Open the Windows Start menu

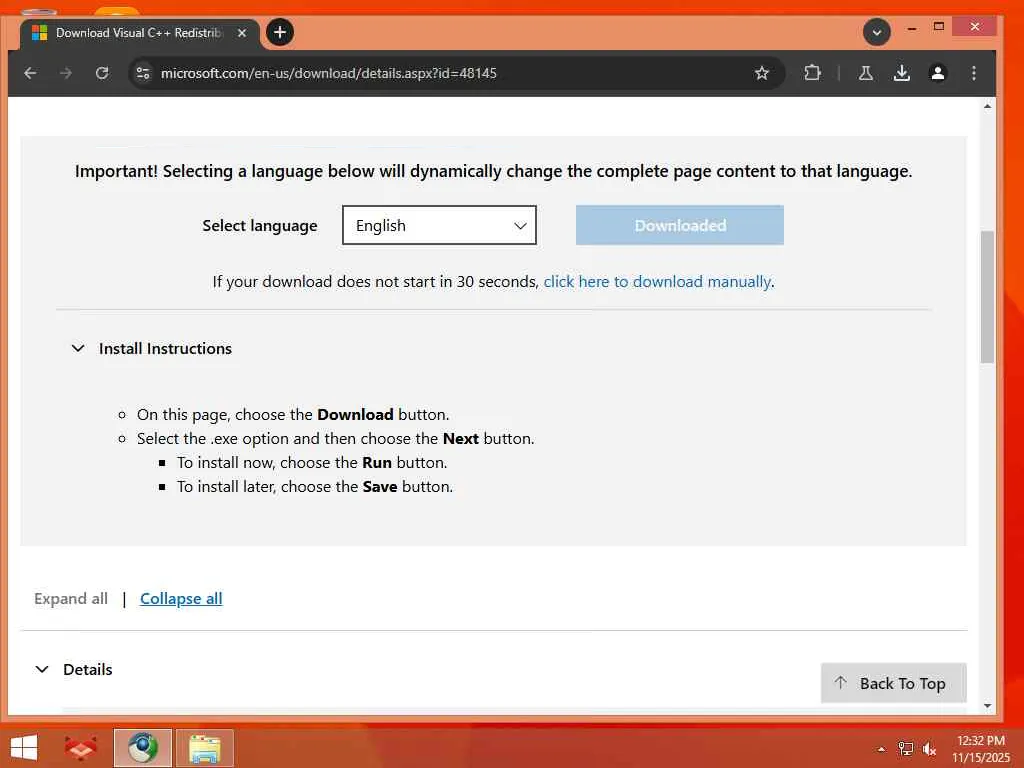coord(24,748)
